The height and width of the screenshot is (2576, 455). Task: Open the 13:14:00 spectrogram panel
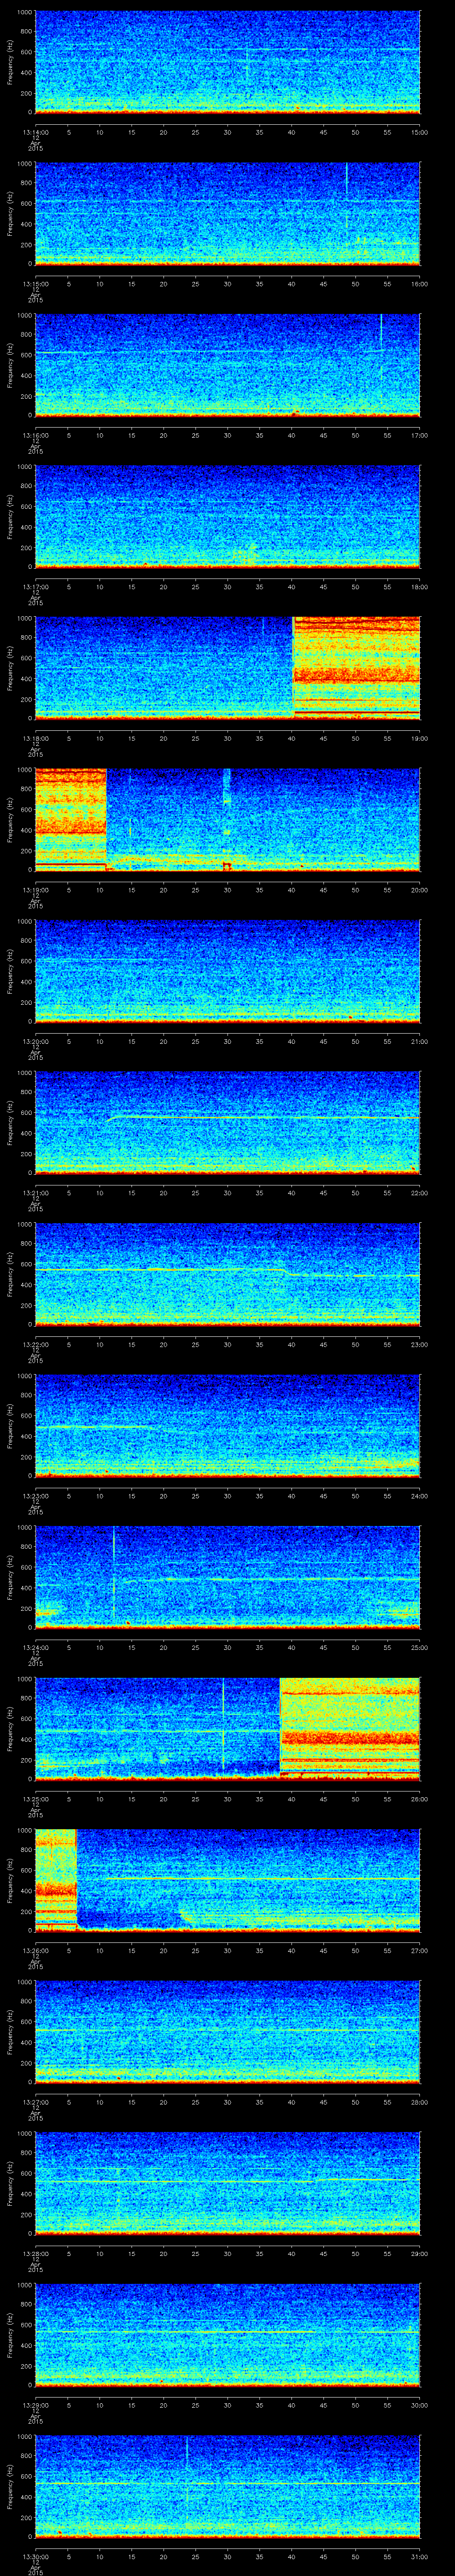pos(227,62)
